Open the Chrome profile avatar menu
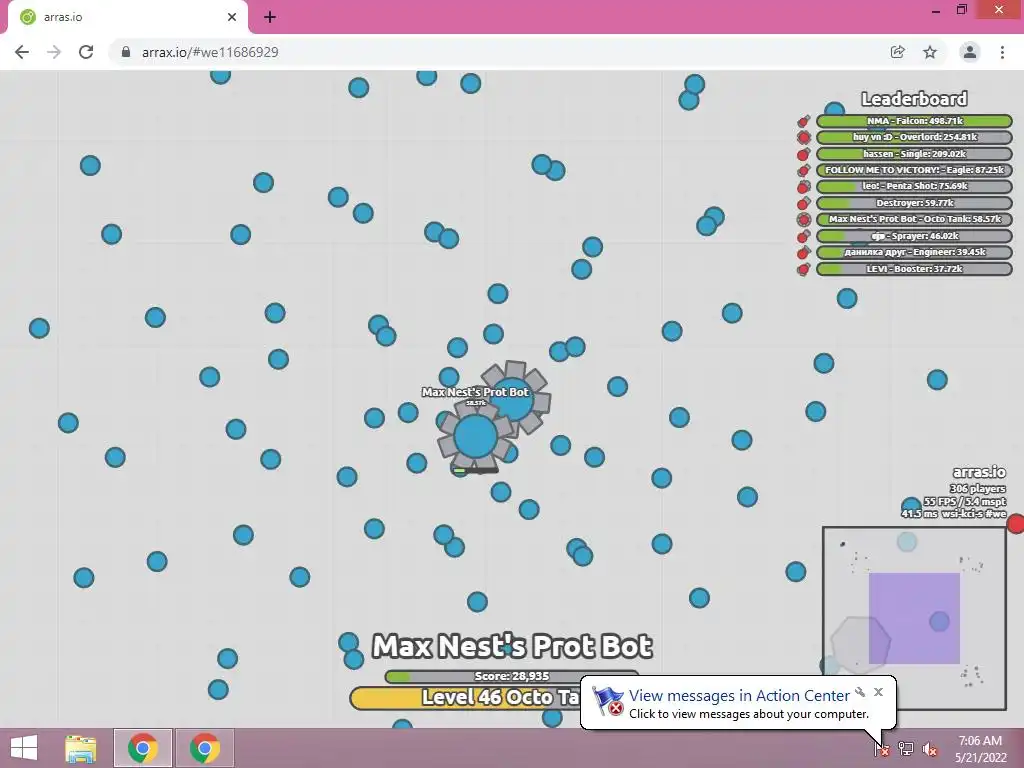The height and width of the screenshot is (768, 1024). pyautogui.click(x=970, y=52)
